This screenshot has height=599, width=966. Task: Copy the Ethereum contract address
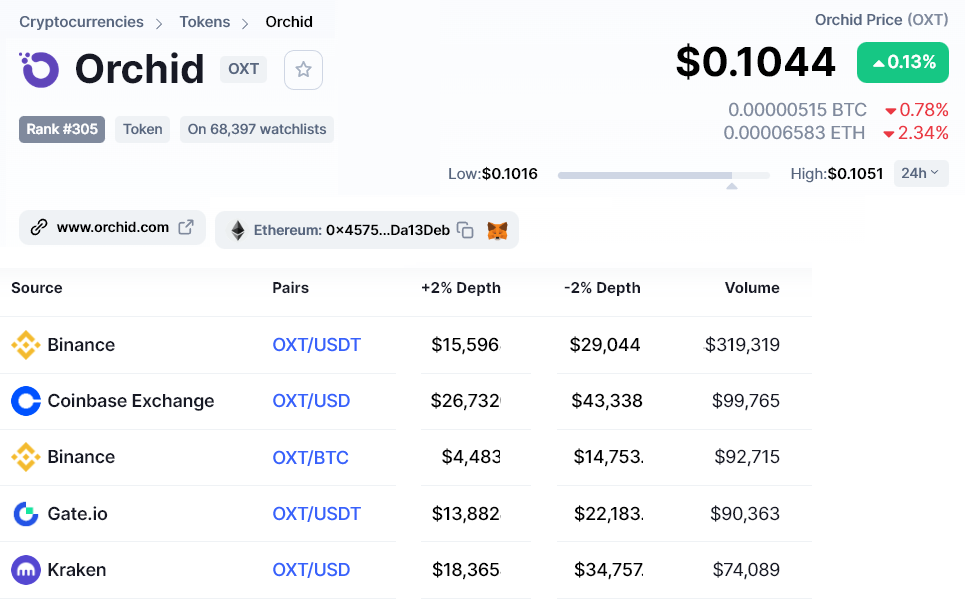[x=465, y=229]
